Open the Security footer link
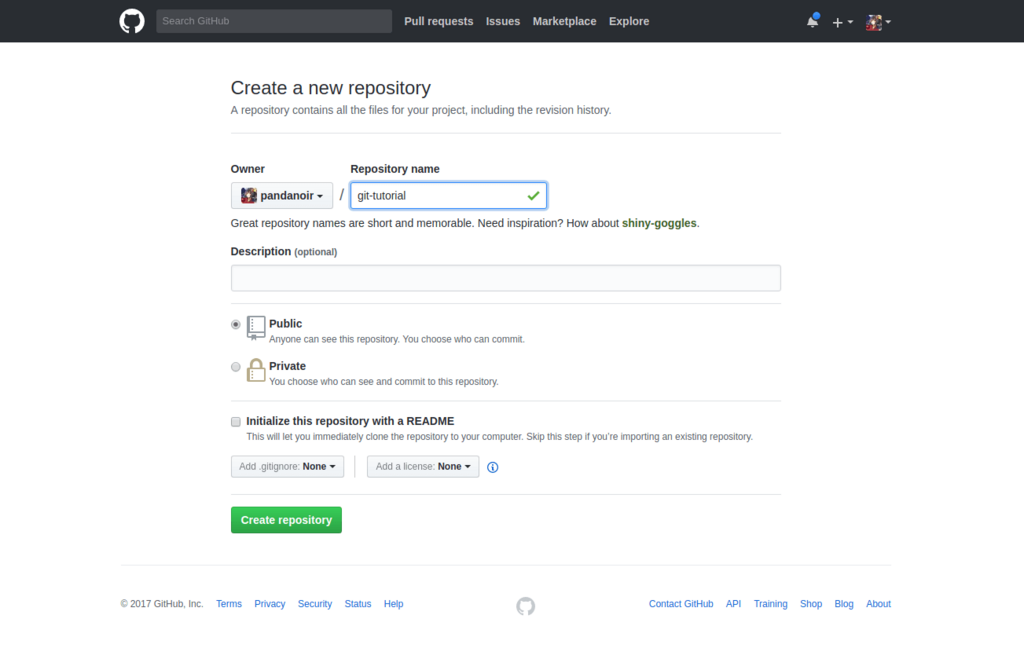This screenshot has width=1024, height=659. click(315, 603)
